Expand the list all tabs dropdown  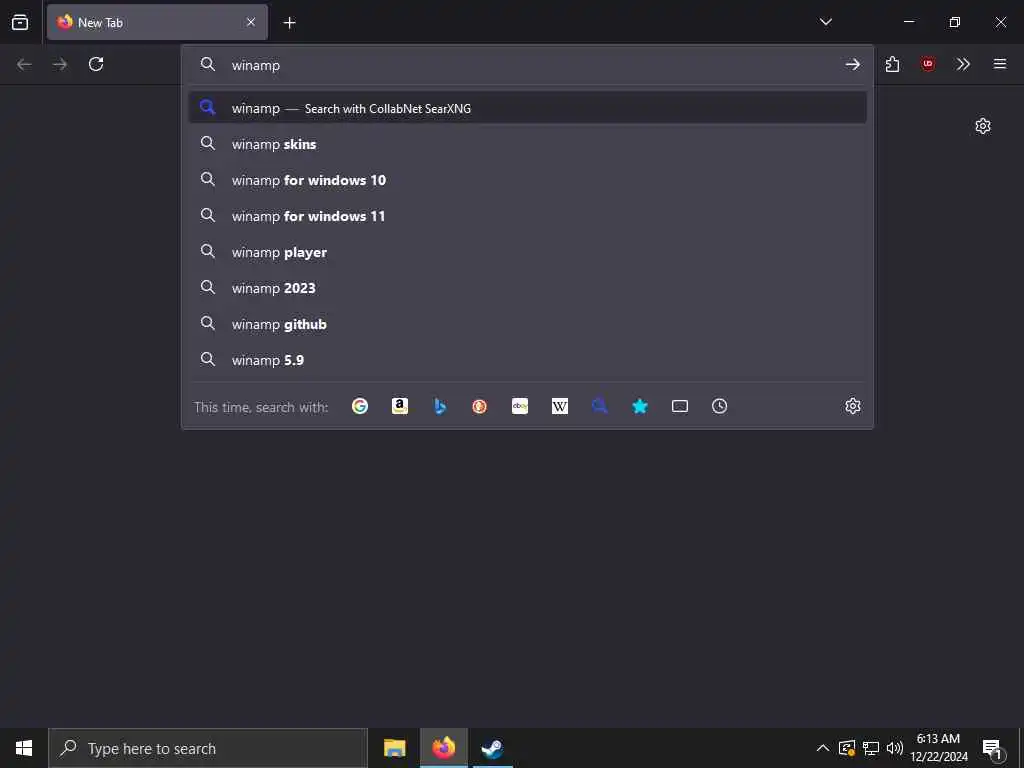825,22
